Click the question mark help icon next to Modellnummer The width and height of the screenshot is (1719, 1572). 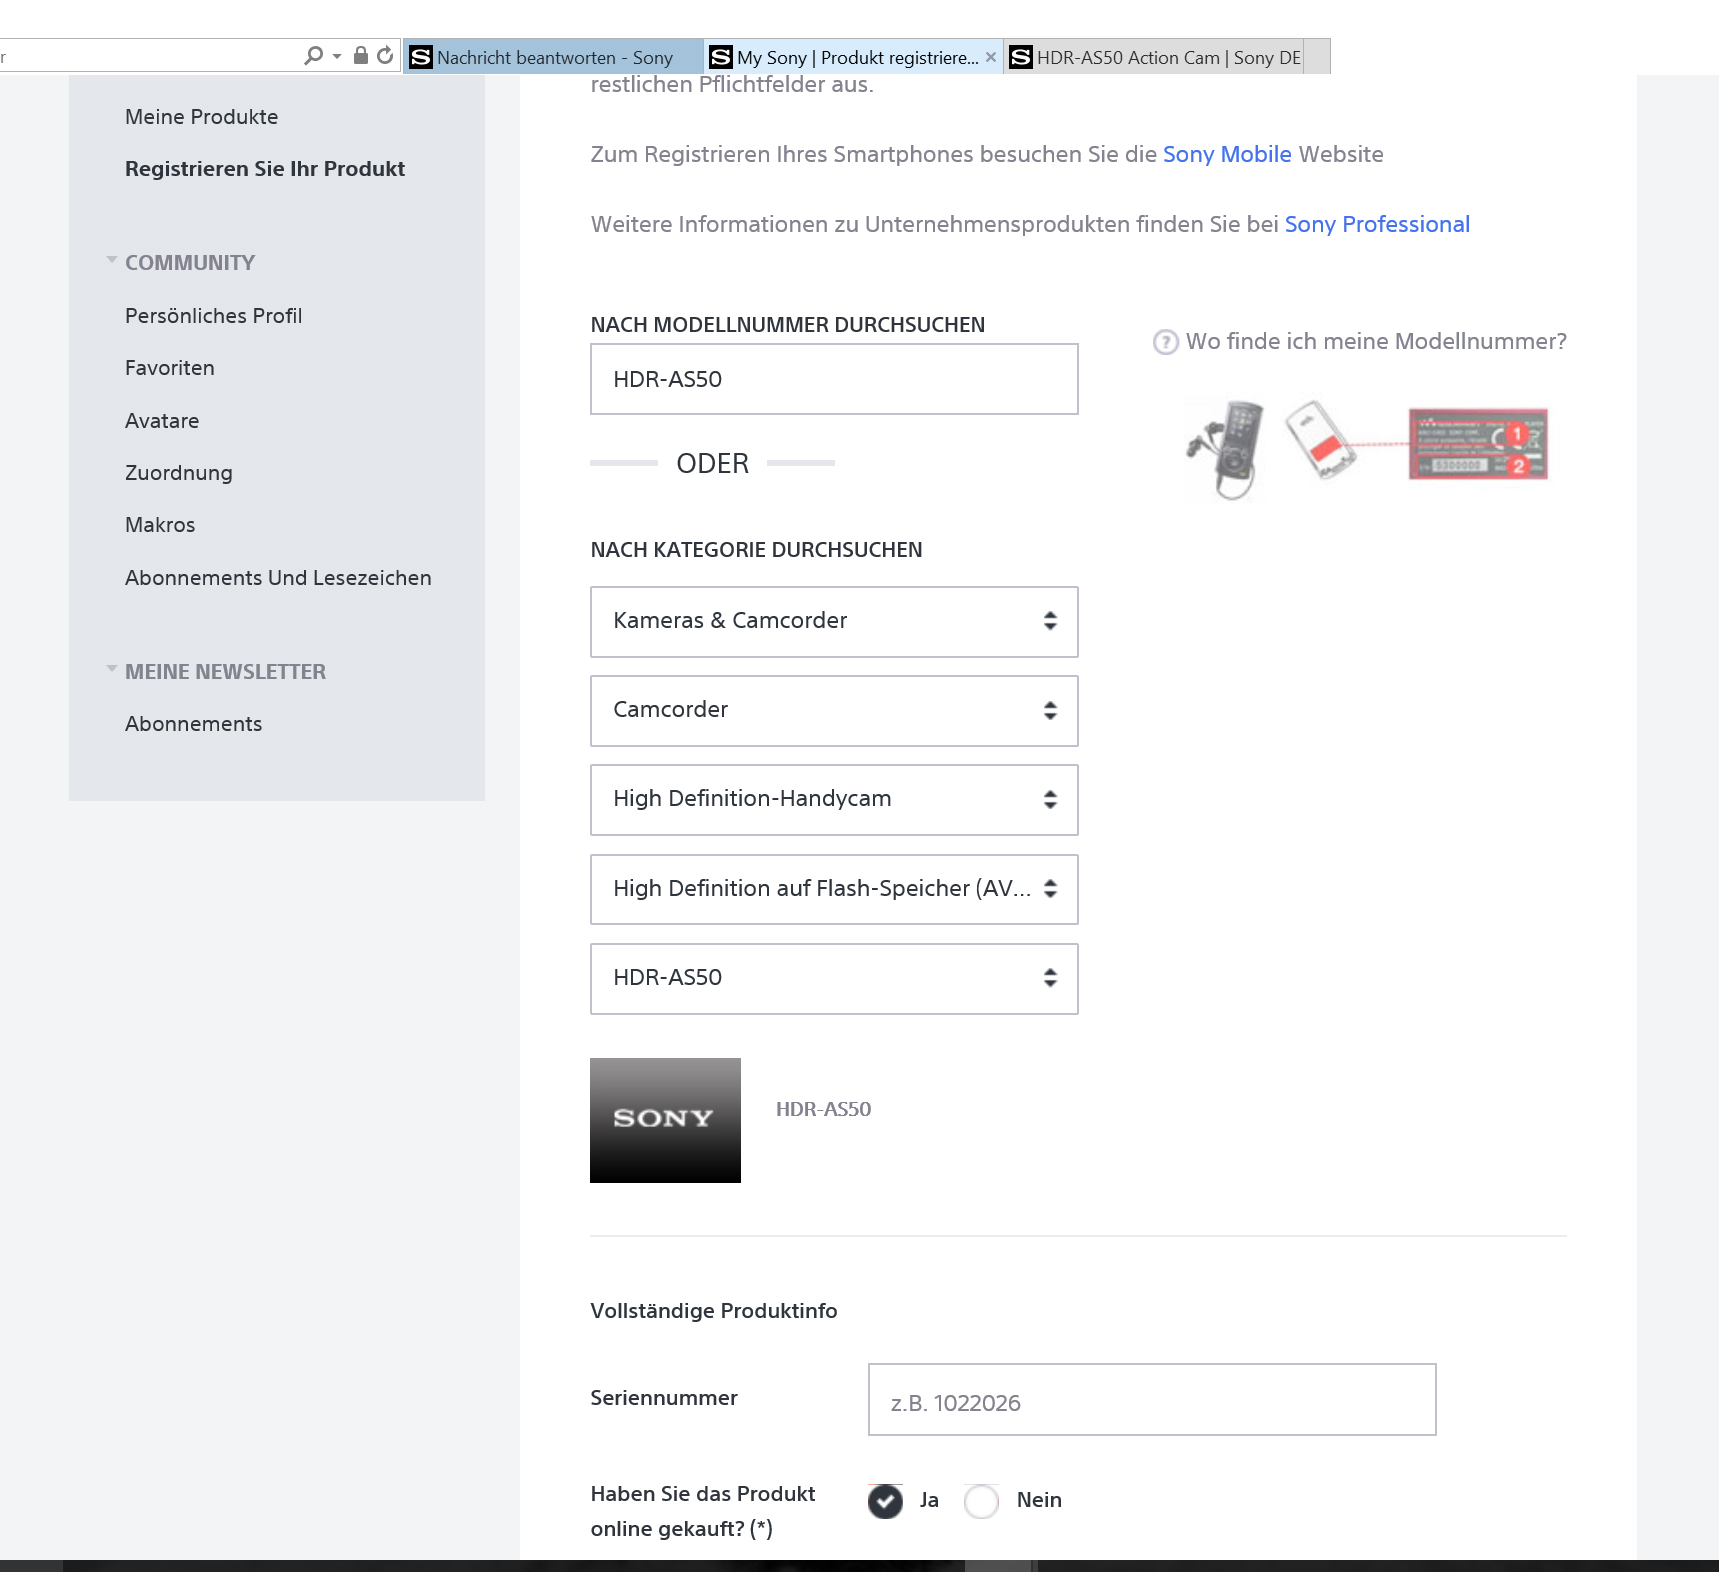1166,342
